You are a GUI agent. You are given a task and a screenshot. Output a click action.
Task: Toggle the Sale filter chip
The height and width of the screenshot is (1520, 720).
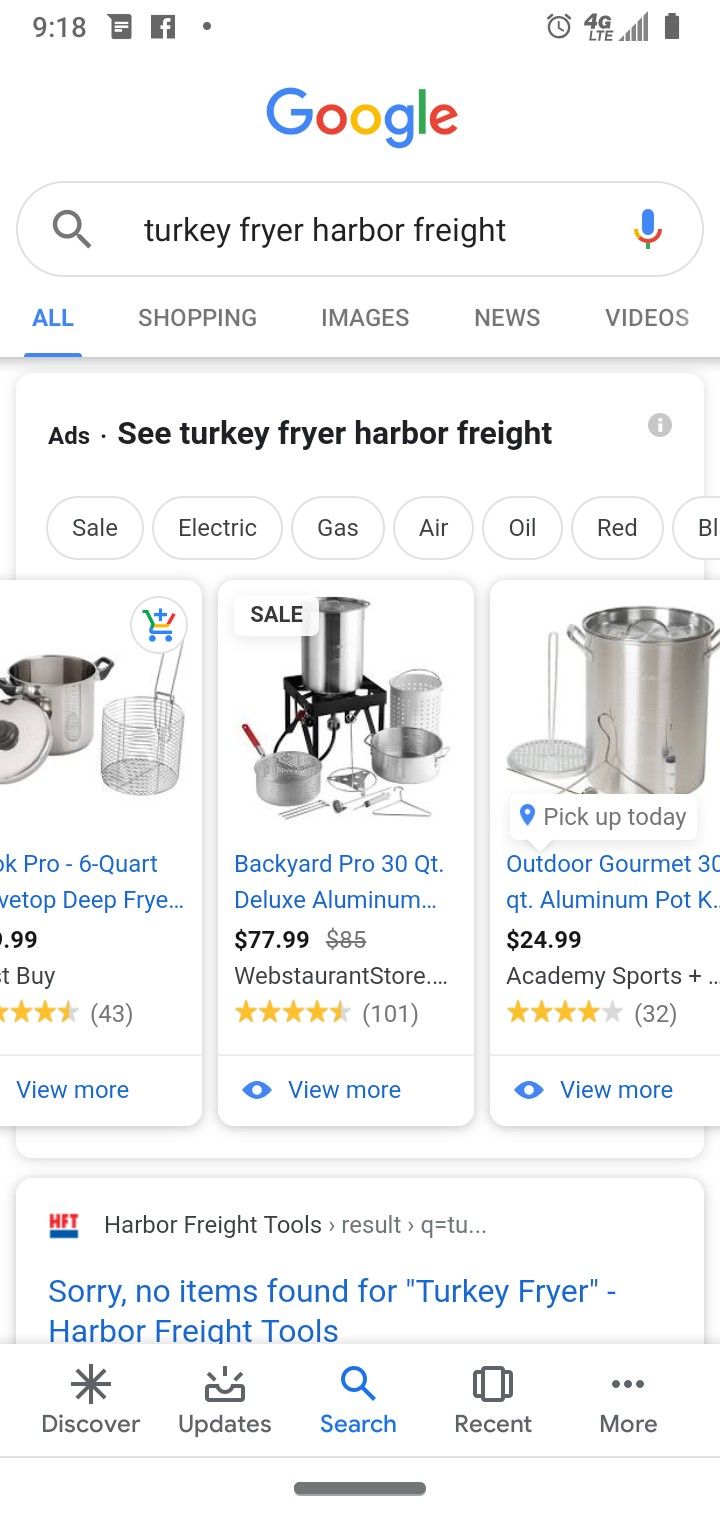95,528
